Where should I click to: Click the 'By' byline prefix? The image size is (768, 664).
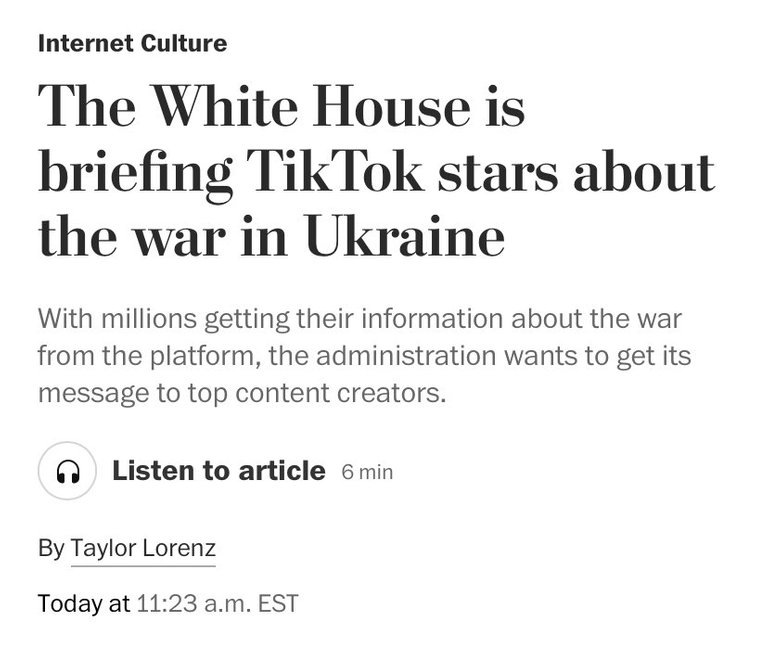coord(51,548)
